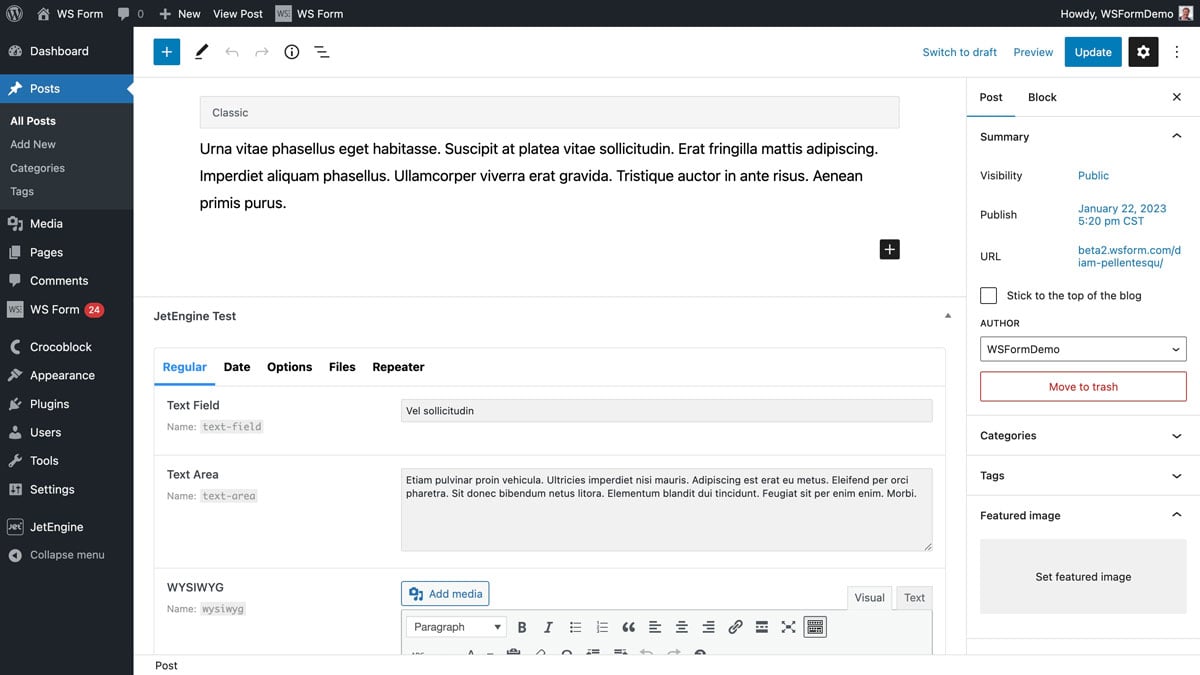This screenshot has width=1200, height=675.
Task: Insert a link using the chain icon
Action: coord(735,626)
